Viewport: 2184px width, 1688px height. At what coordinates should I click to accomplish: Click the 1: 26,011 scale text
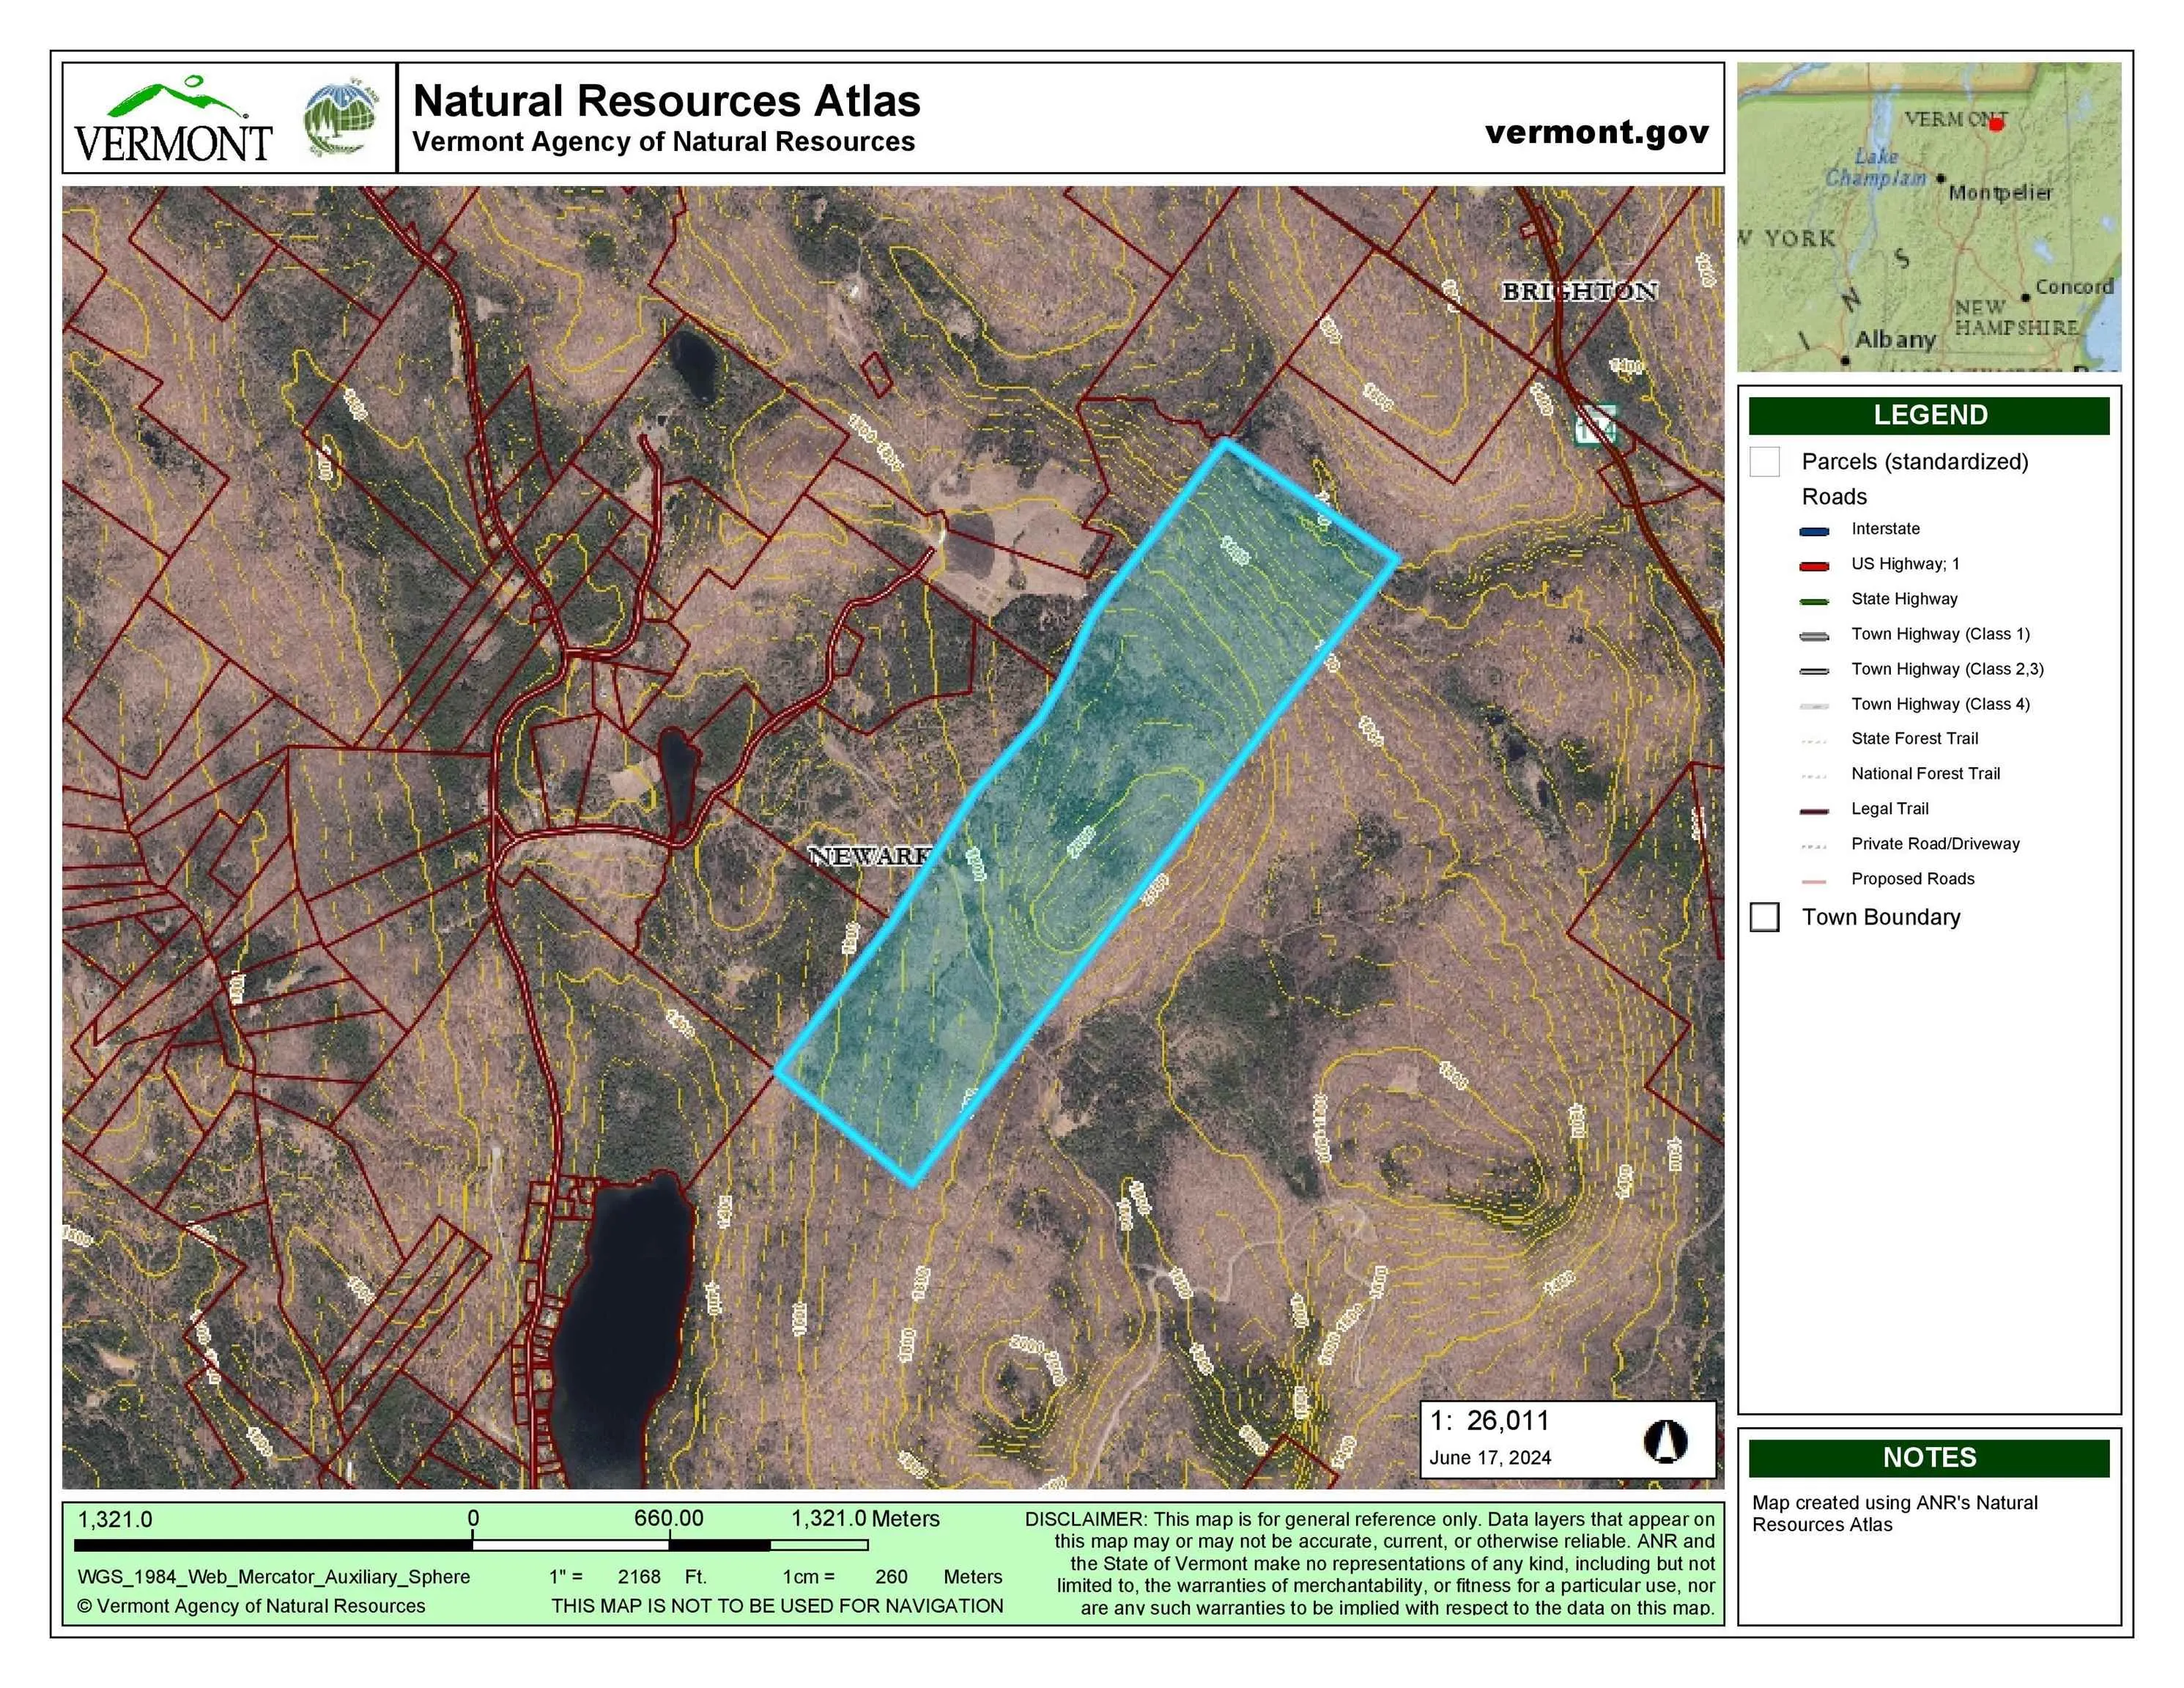[x=1489, y=1421]
